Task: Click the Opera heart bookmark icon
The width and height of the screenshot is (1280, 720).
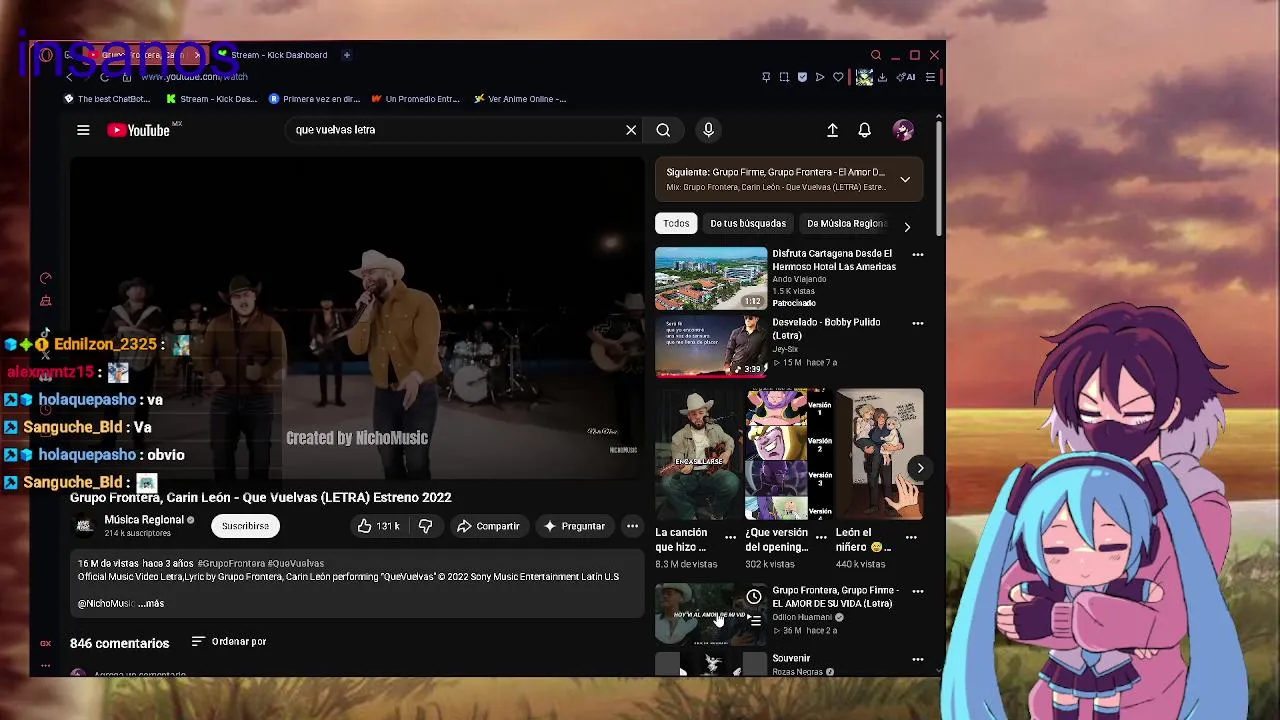Action: [838, 77]
